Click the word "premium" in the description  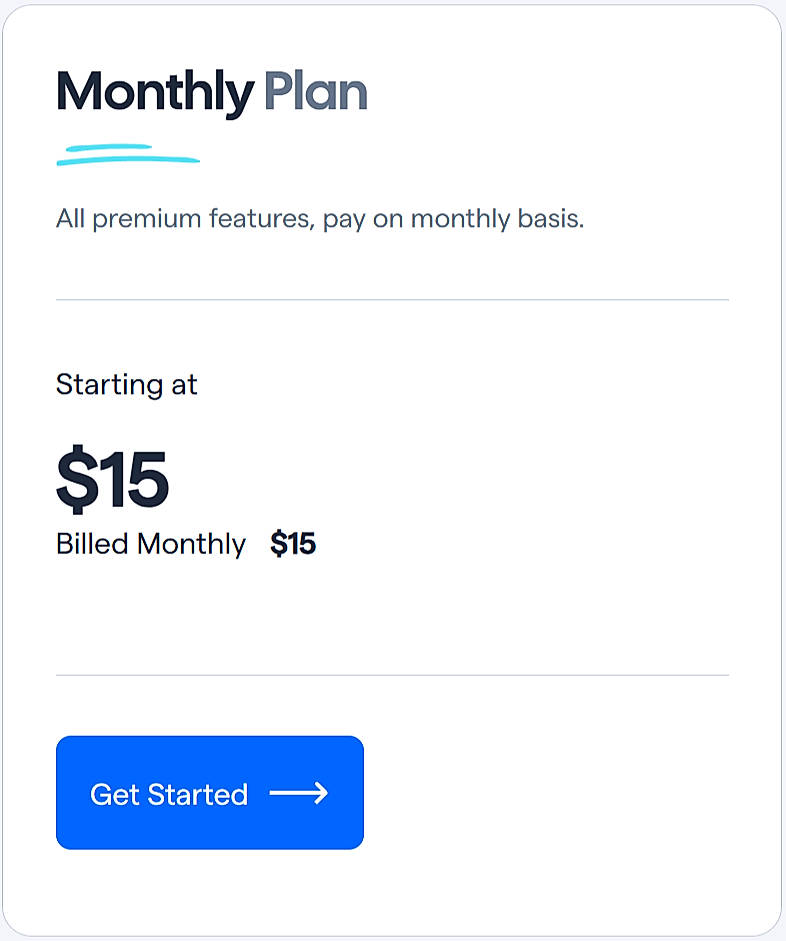click(150, 218)
